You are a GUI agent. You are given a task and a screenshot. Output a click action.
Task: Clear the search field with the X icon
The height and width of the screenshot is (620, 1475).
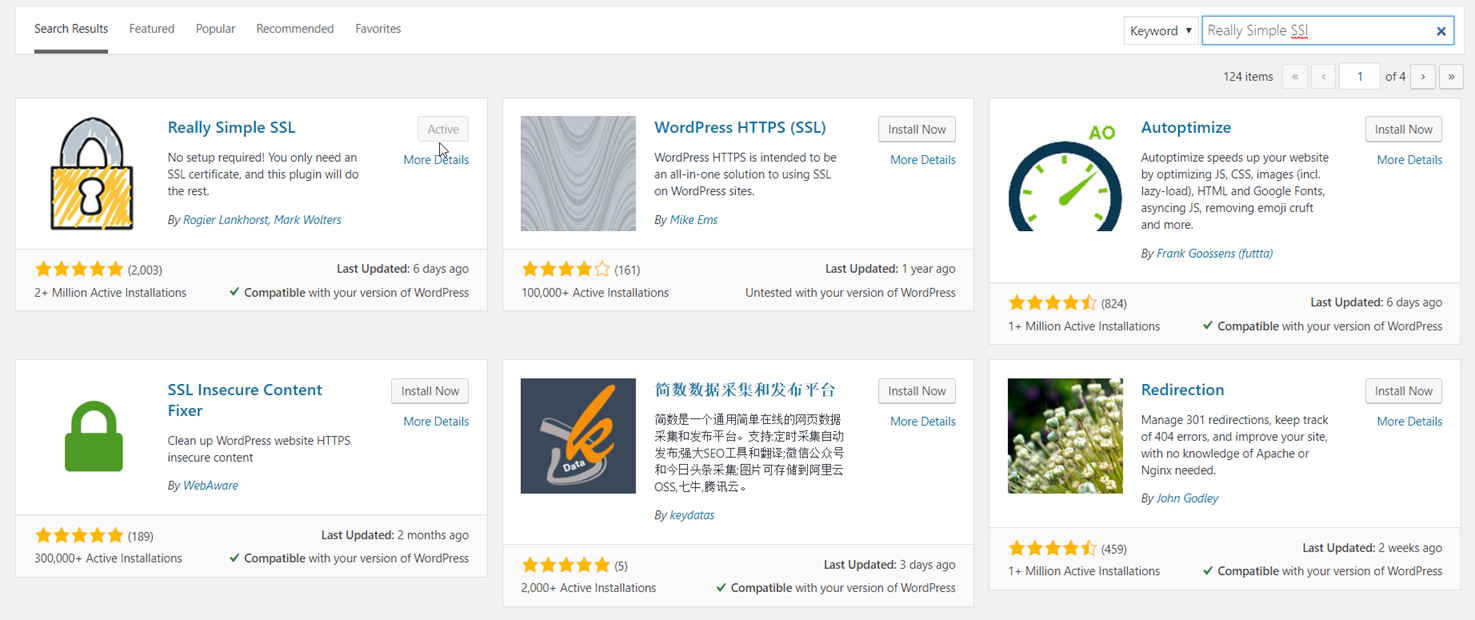pos(1441,31)
